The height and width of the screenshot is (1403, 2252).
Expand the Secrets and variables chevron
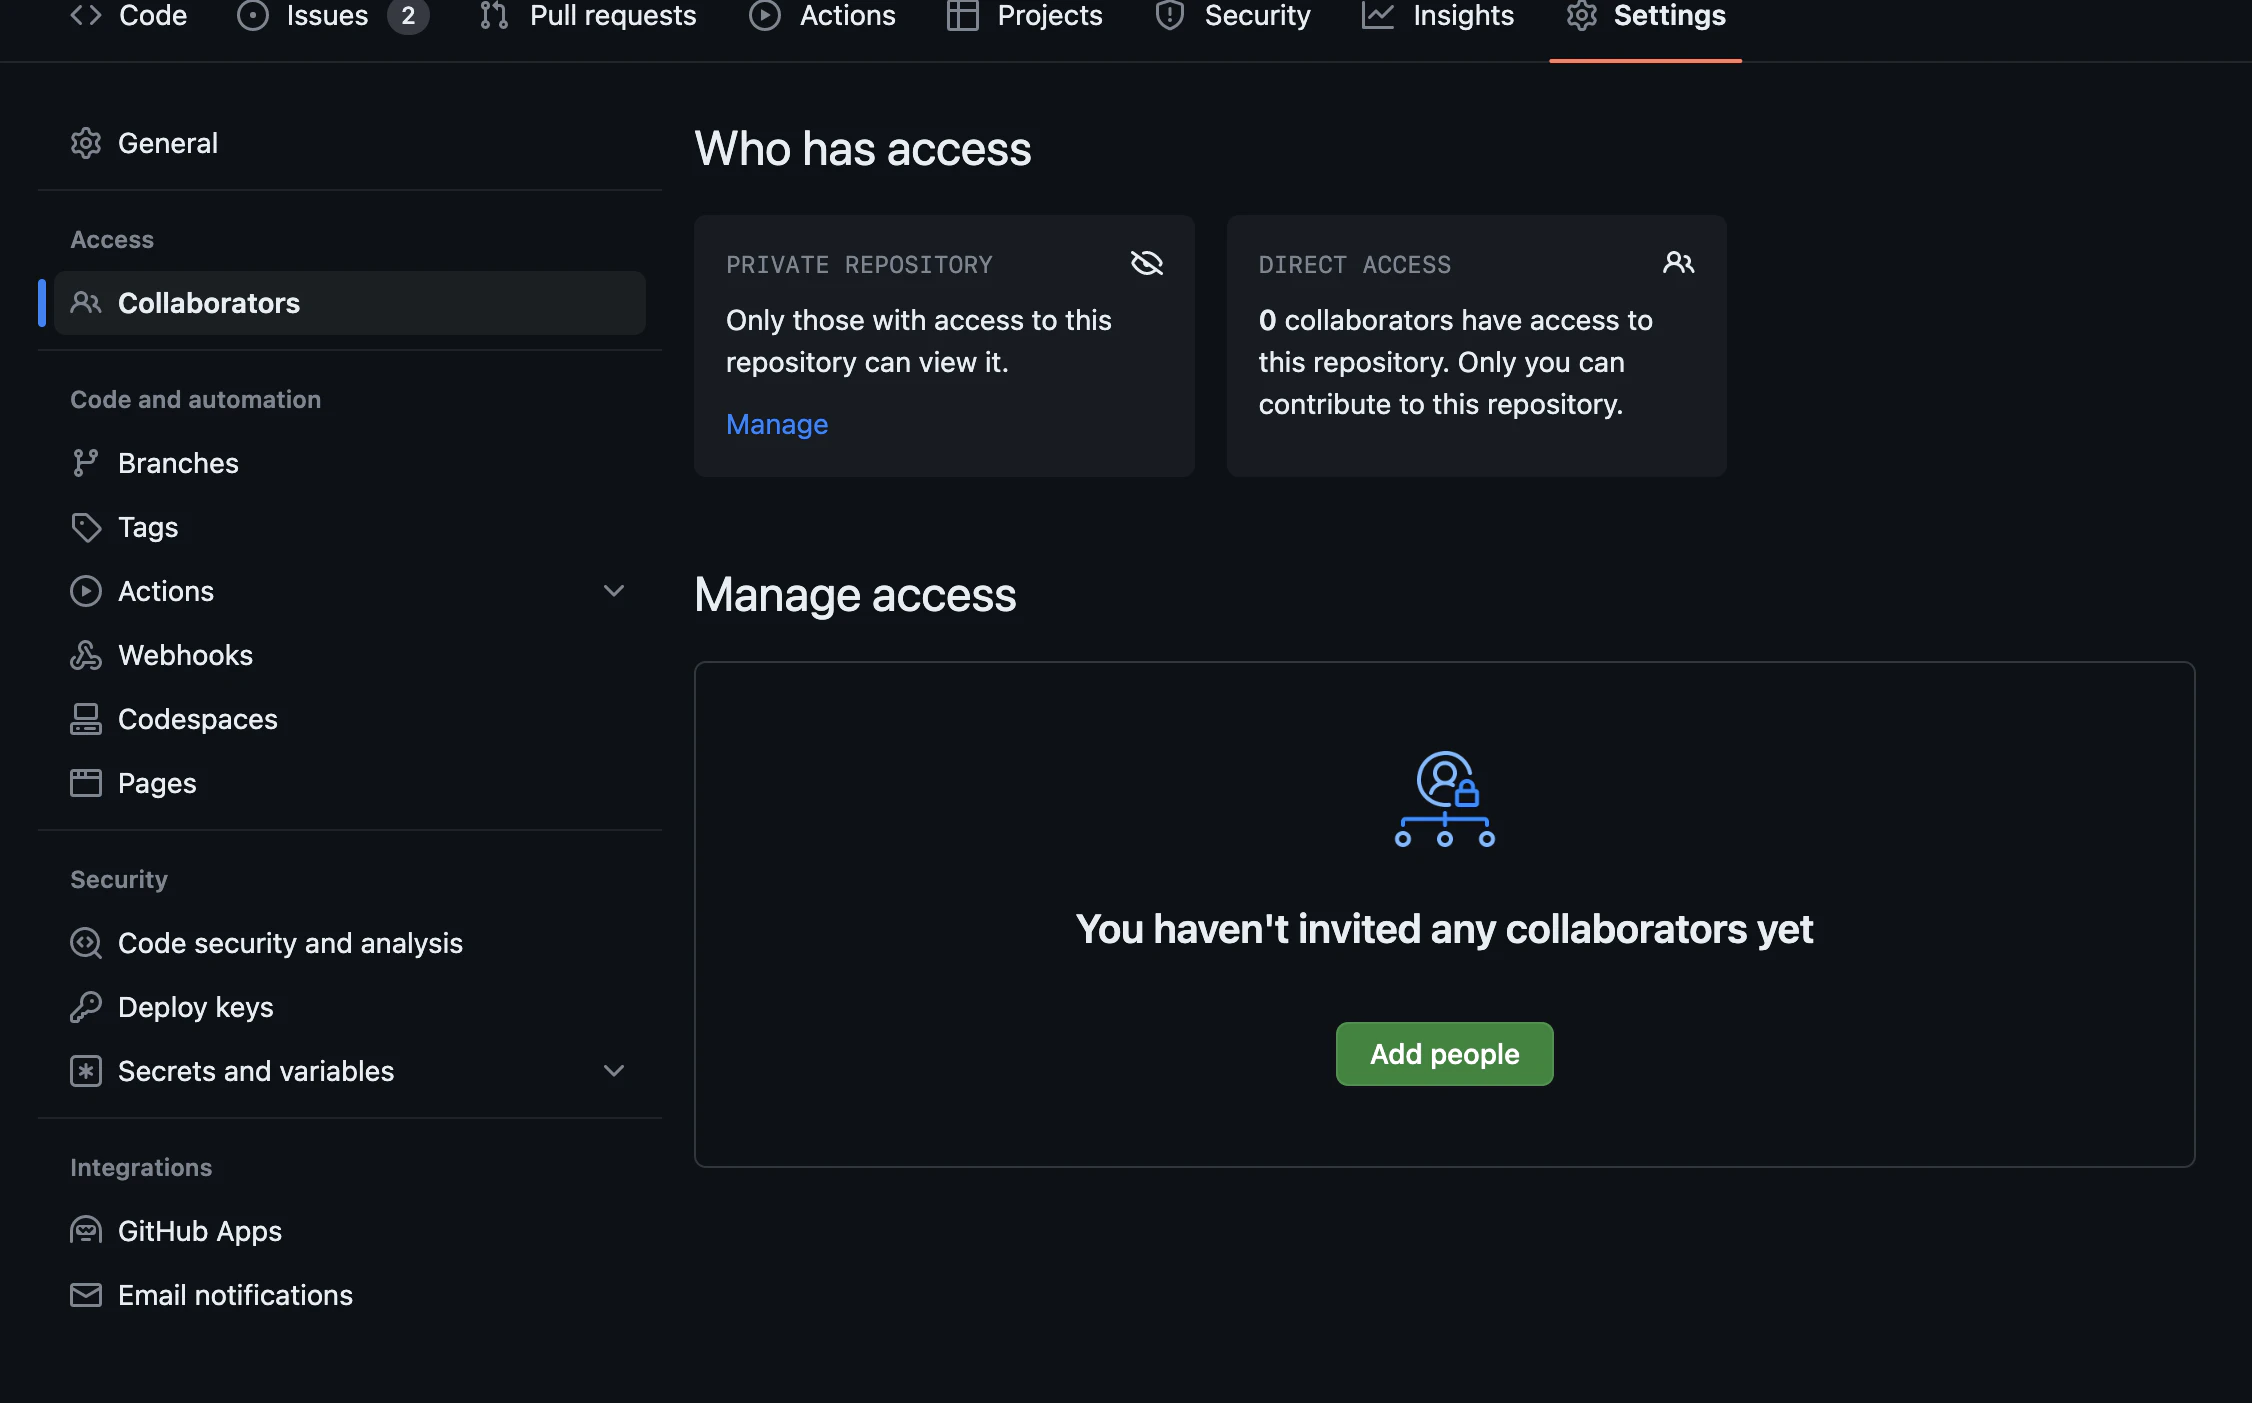pyautogui.click(x=614, y=1071)
